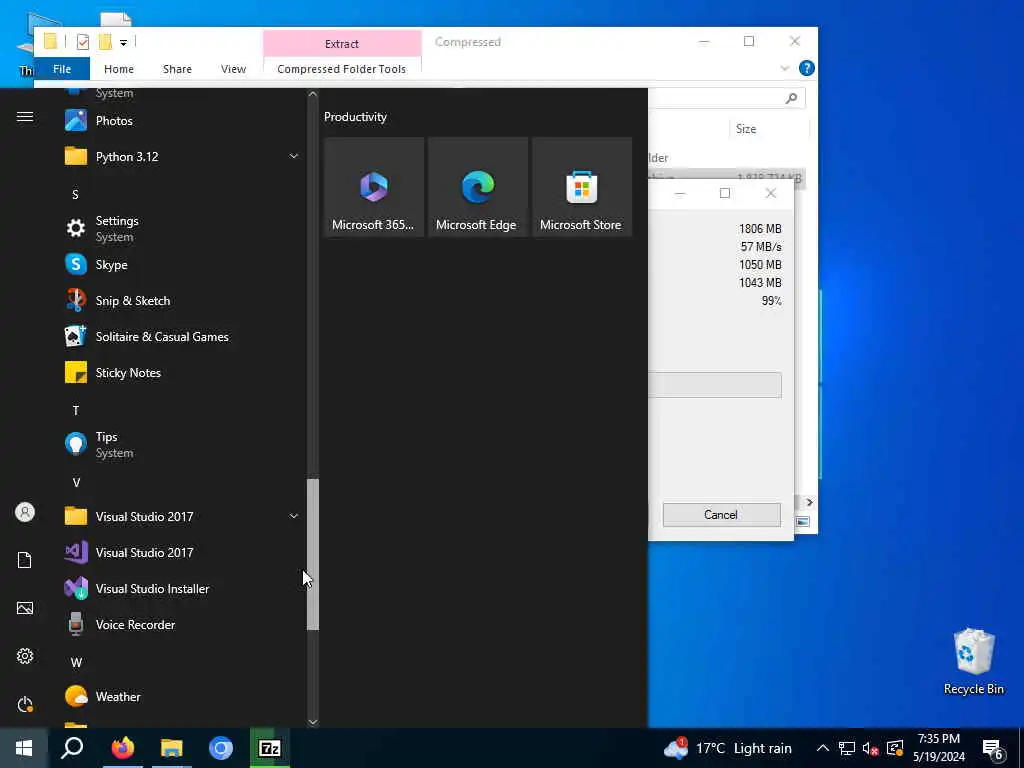
Task: Open File Explorer from the taskbar
Action: [172, 748]
